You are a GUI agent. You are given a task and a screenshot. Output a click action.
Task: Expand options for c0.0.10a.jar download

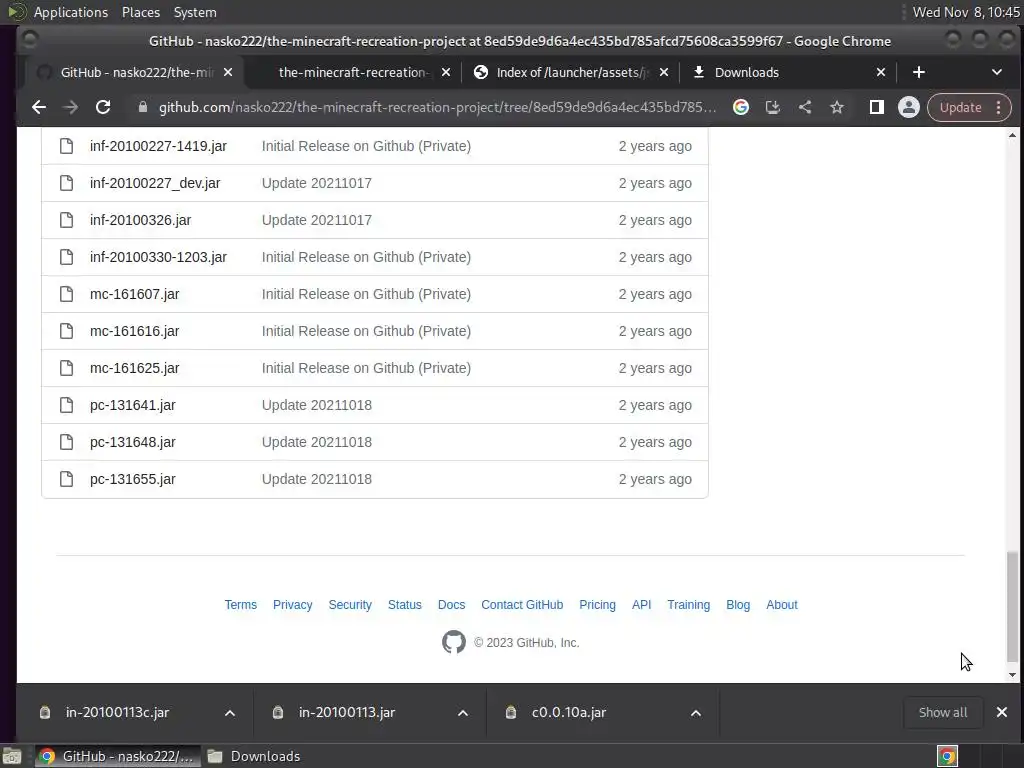click(696, 712)
